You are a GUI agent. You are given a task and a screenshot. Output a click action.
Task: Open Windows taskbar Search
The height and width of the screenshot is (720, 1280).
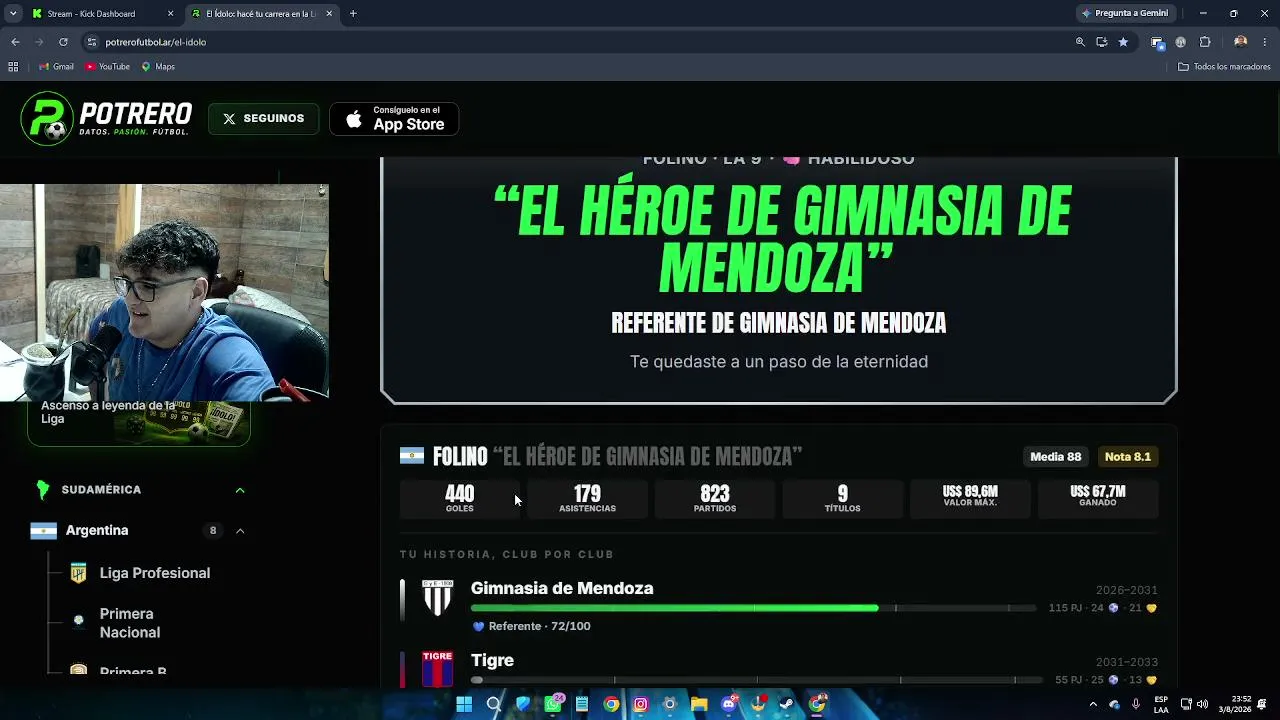click(494, 704)
